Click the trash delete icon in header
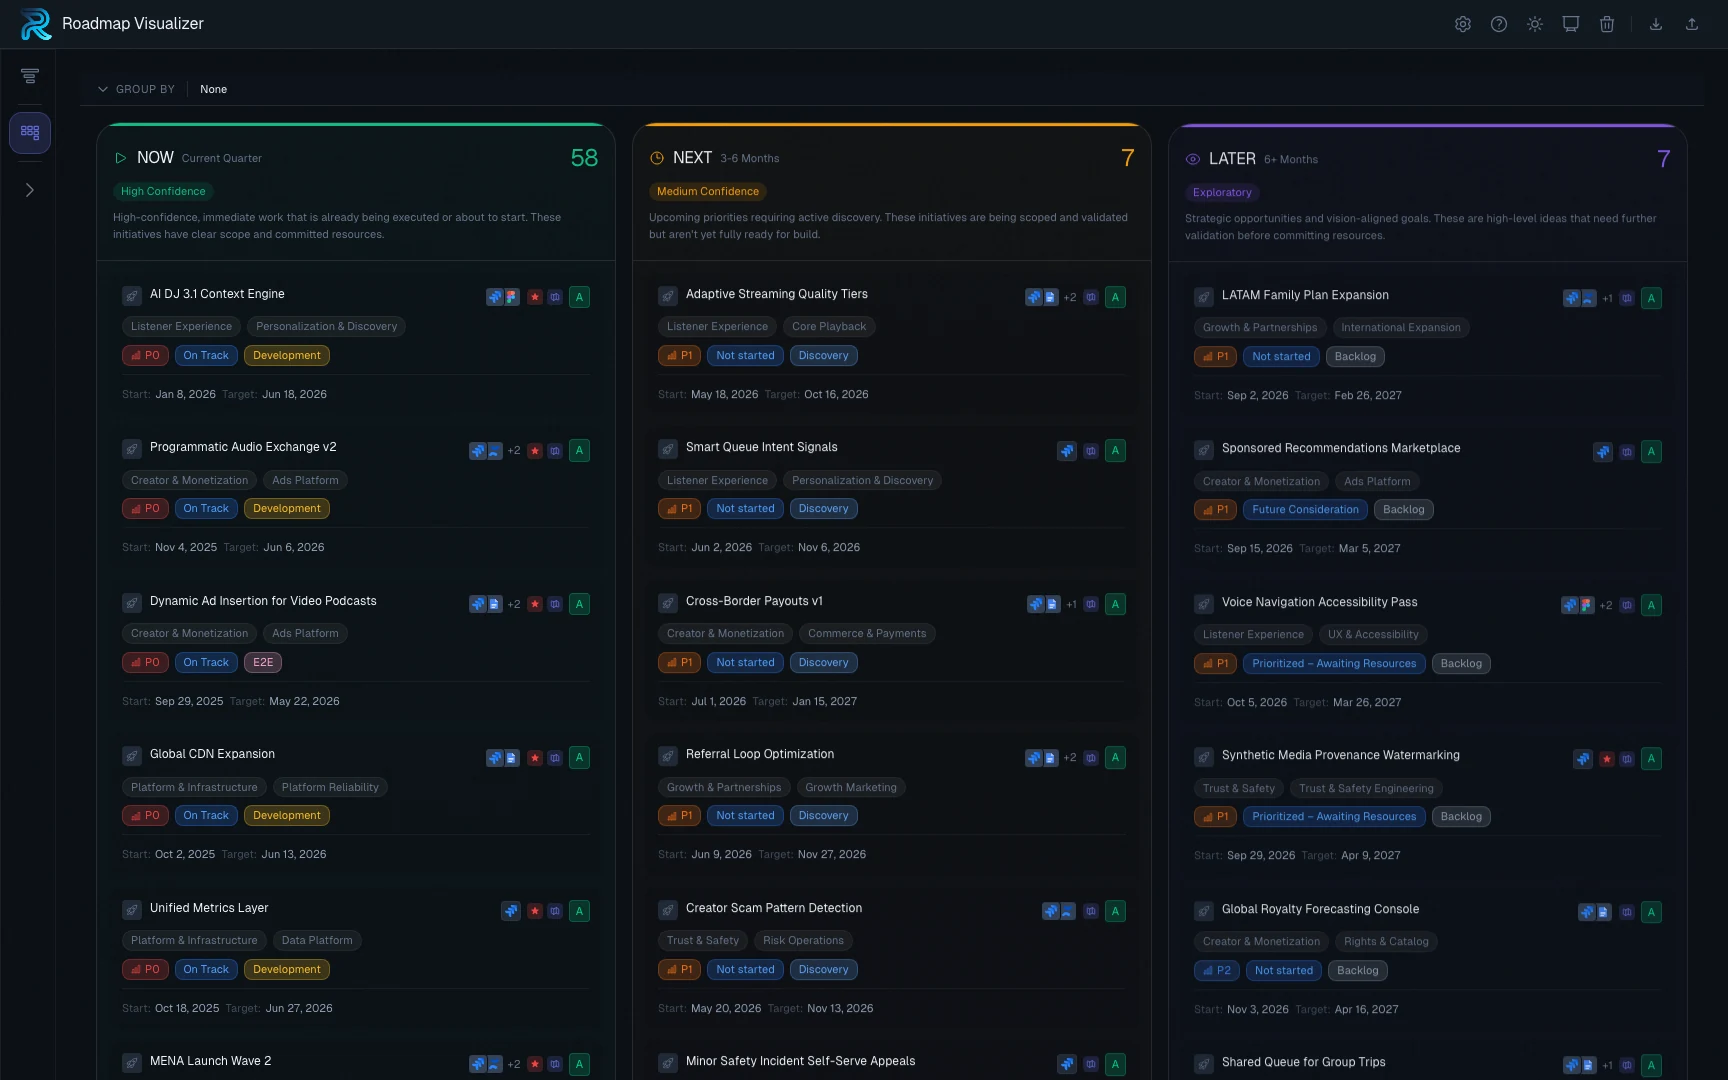 [1606, 24]
